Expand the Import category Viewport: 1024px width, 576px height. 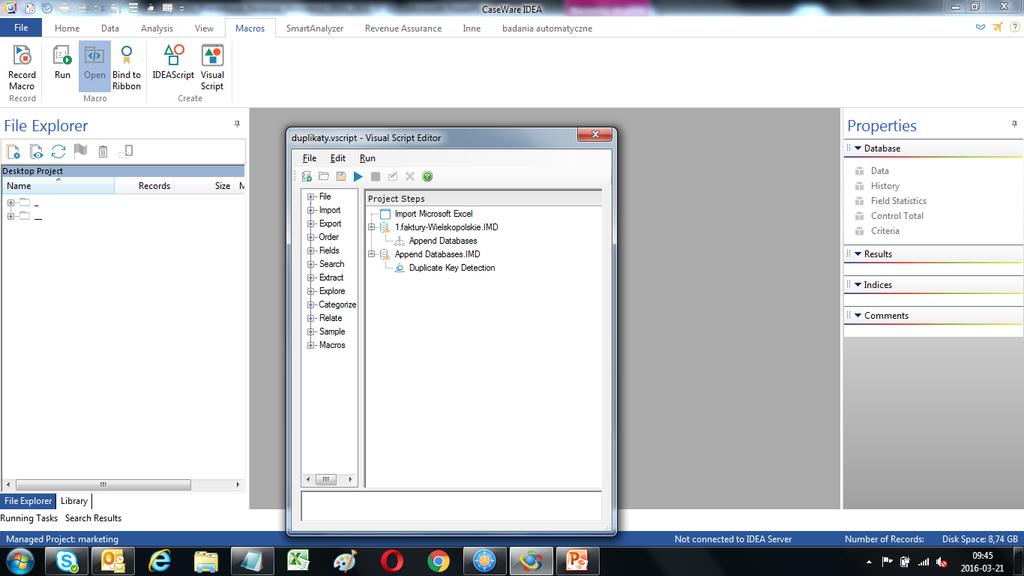click(311, 210)
